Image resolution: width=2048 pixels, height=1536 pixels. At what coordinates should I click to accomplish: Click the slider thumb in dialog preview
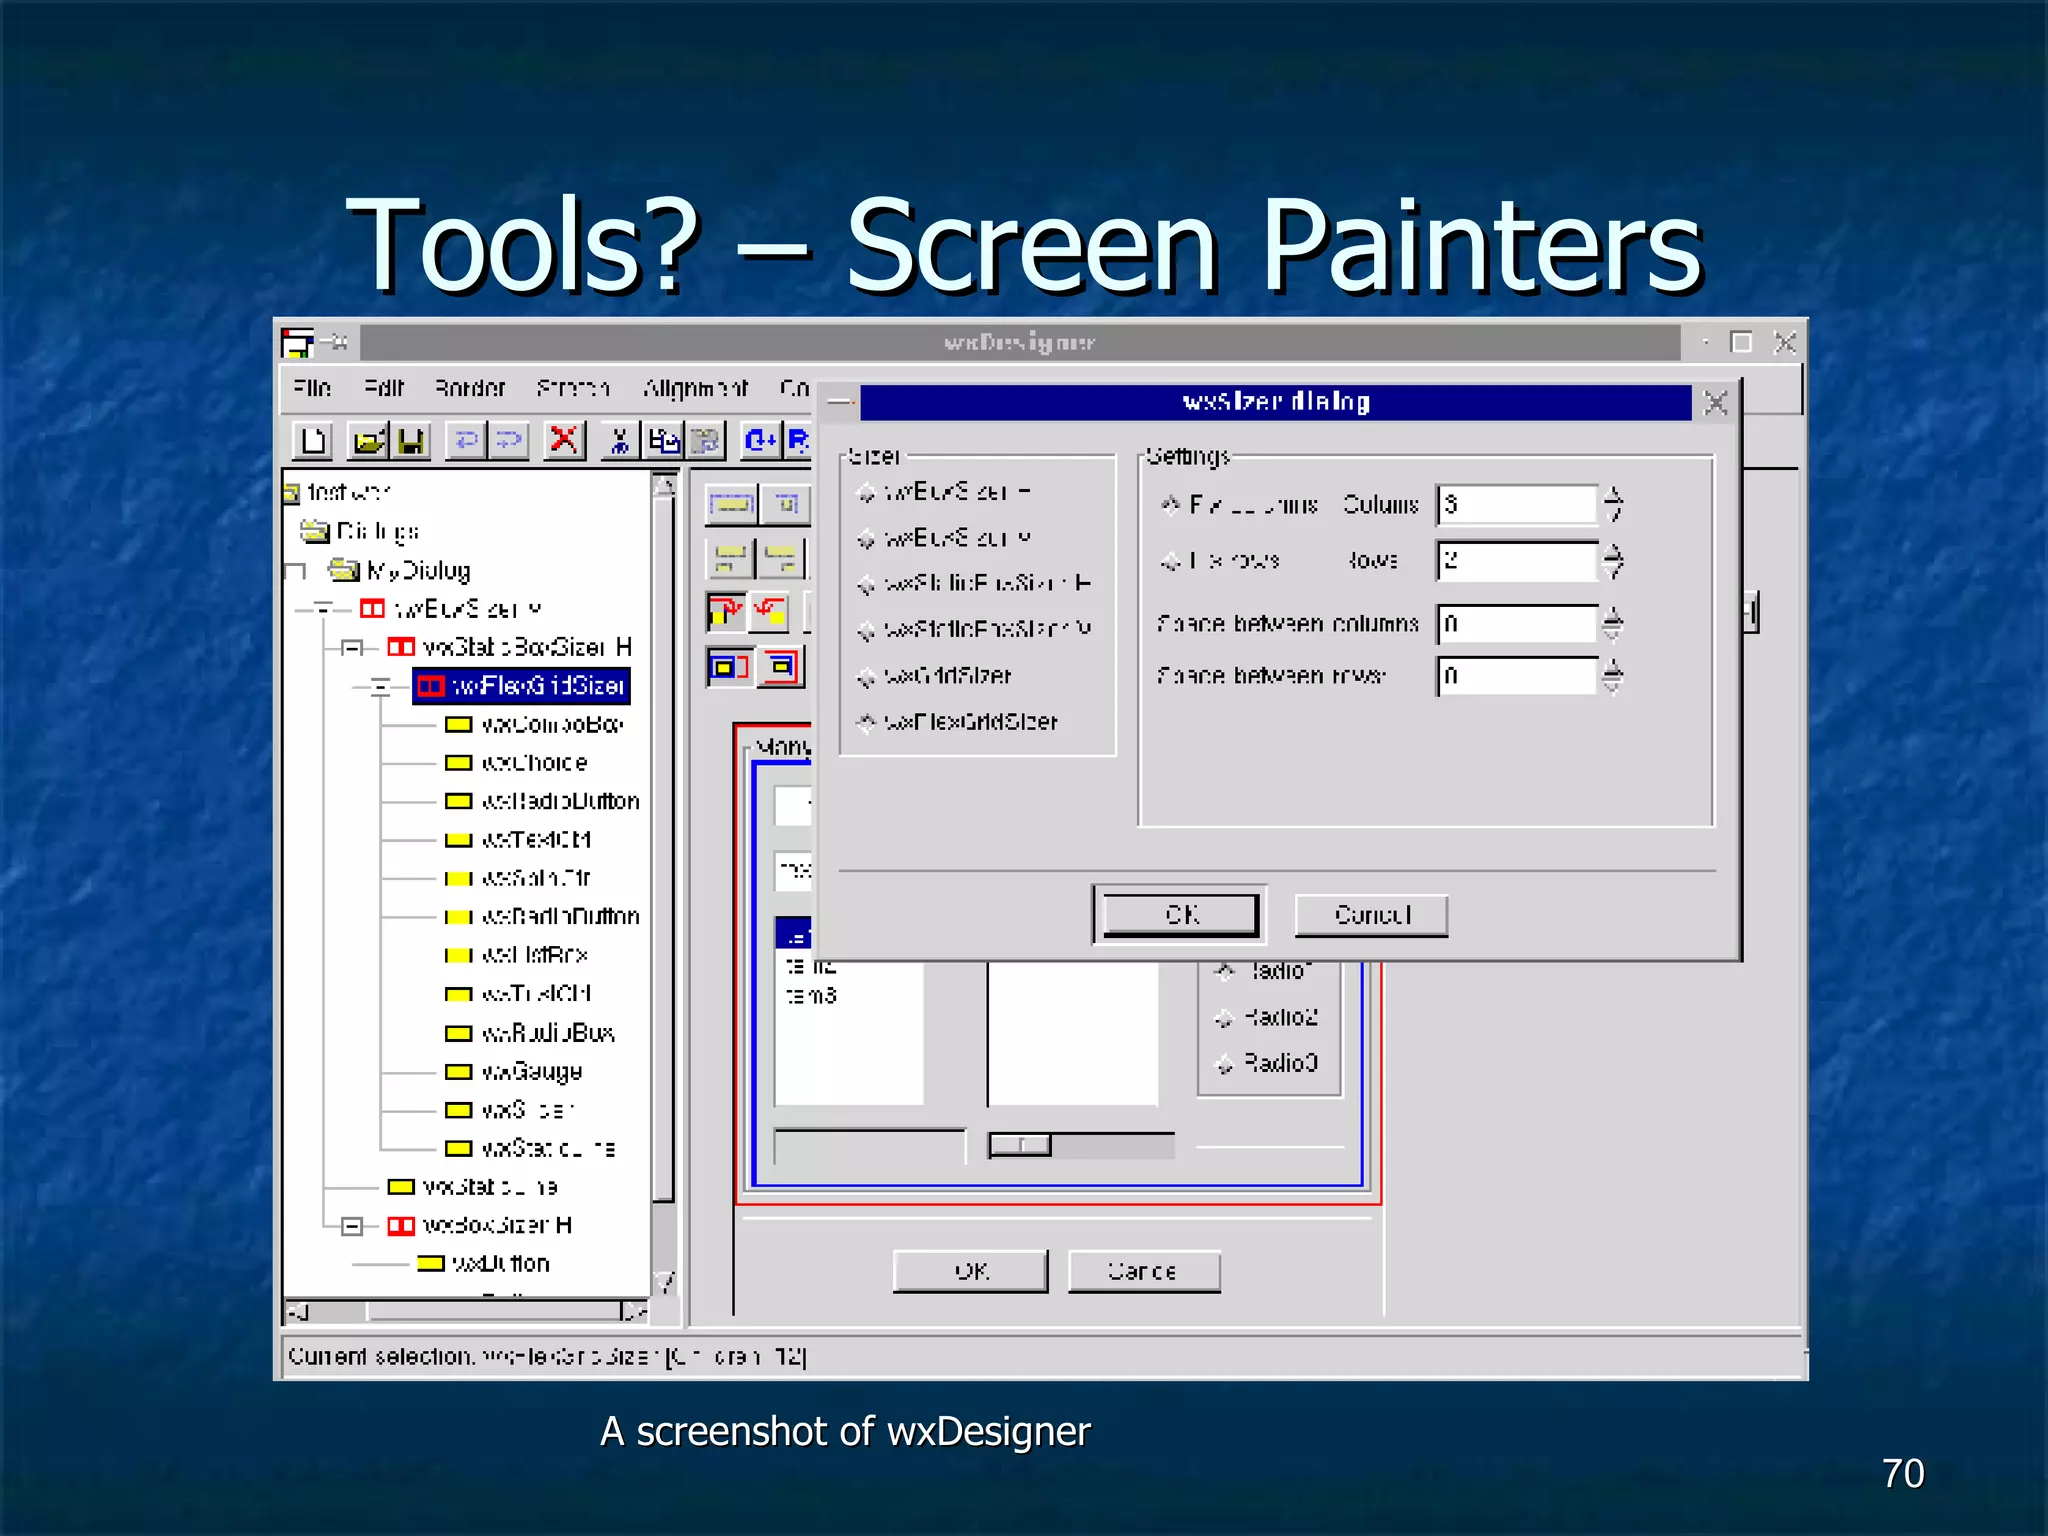[1020, 1145]
